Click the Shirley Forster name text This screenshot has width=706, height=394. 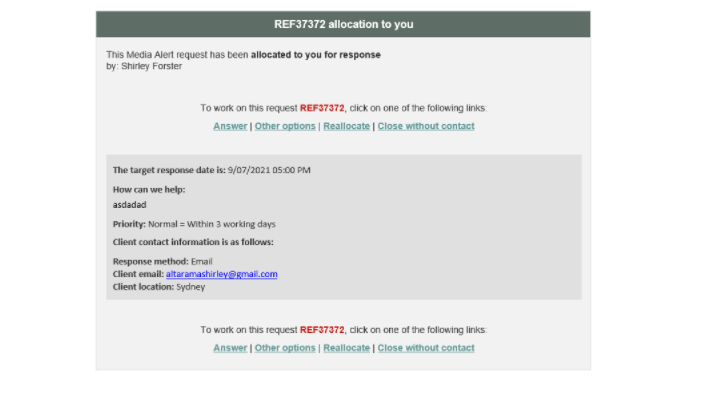[x=151, y=66]
